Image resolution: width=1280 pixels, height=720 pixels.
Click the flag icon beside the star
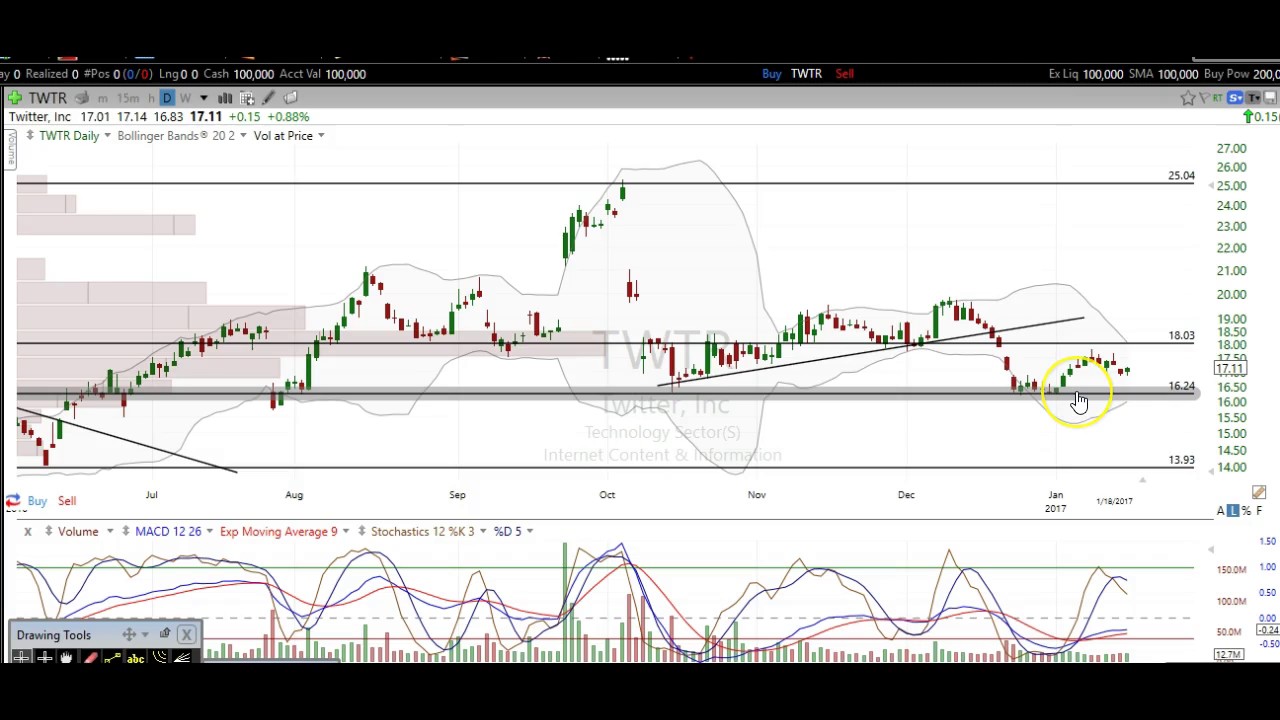point(1204,98)
